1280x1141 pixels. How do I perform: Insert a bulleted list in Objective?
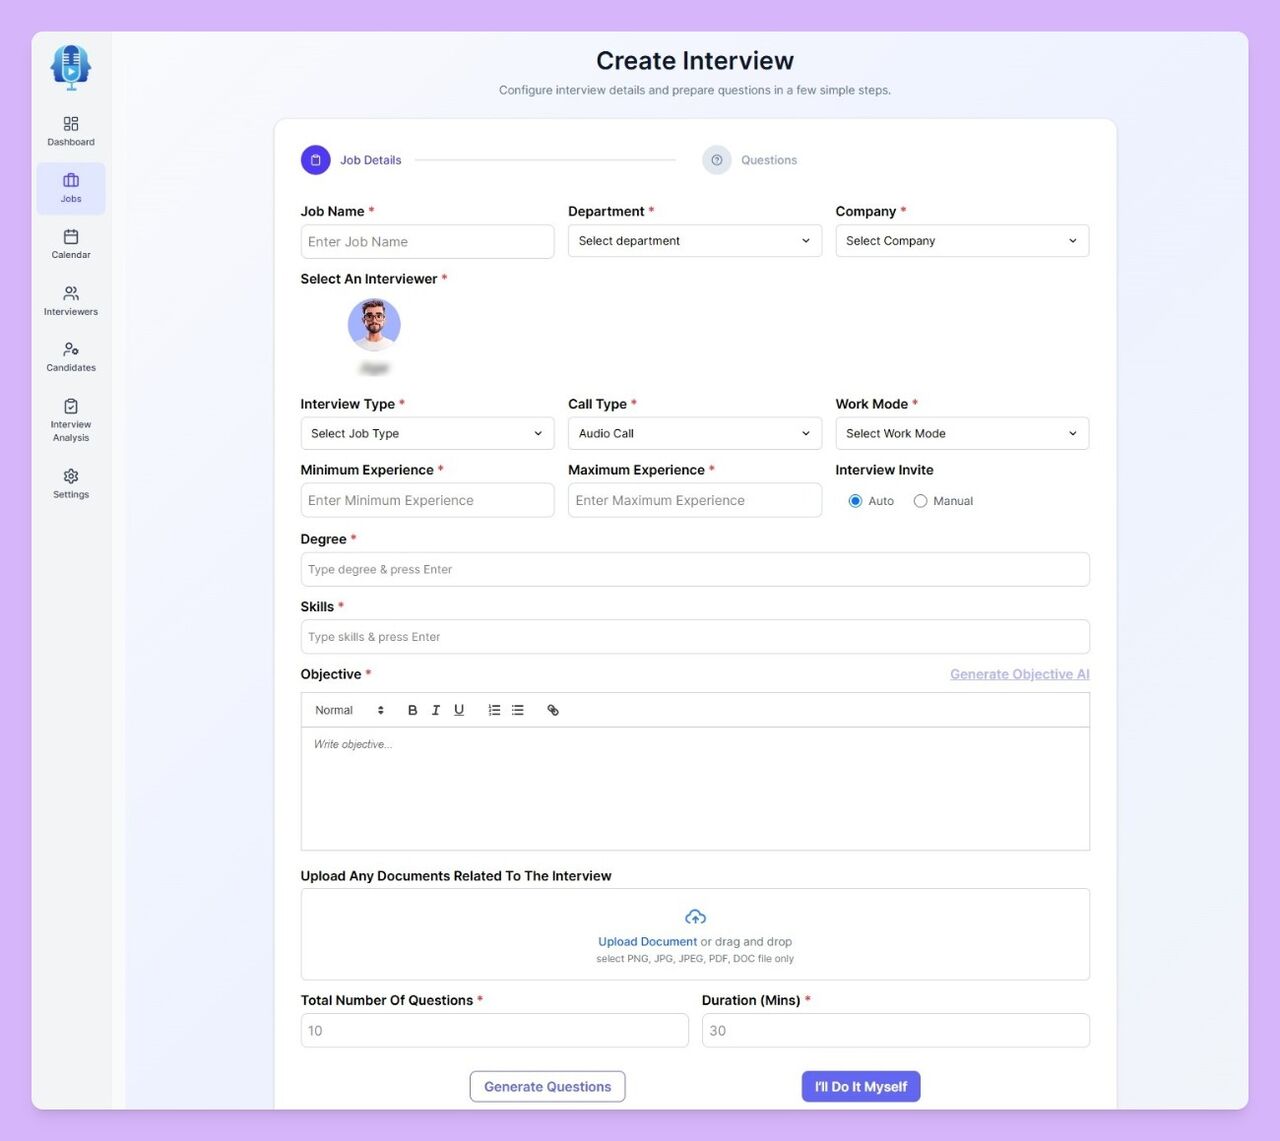point(518,710)
